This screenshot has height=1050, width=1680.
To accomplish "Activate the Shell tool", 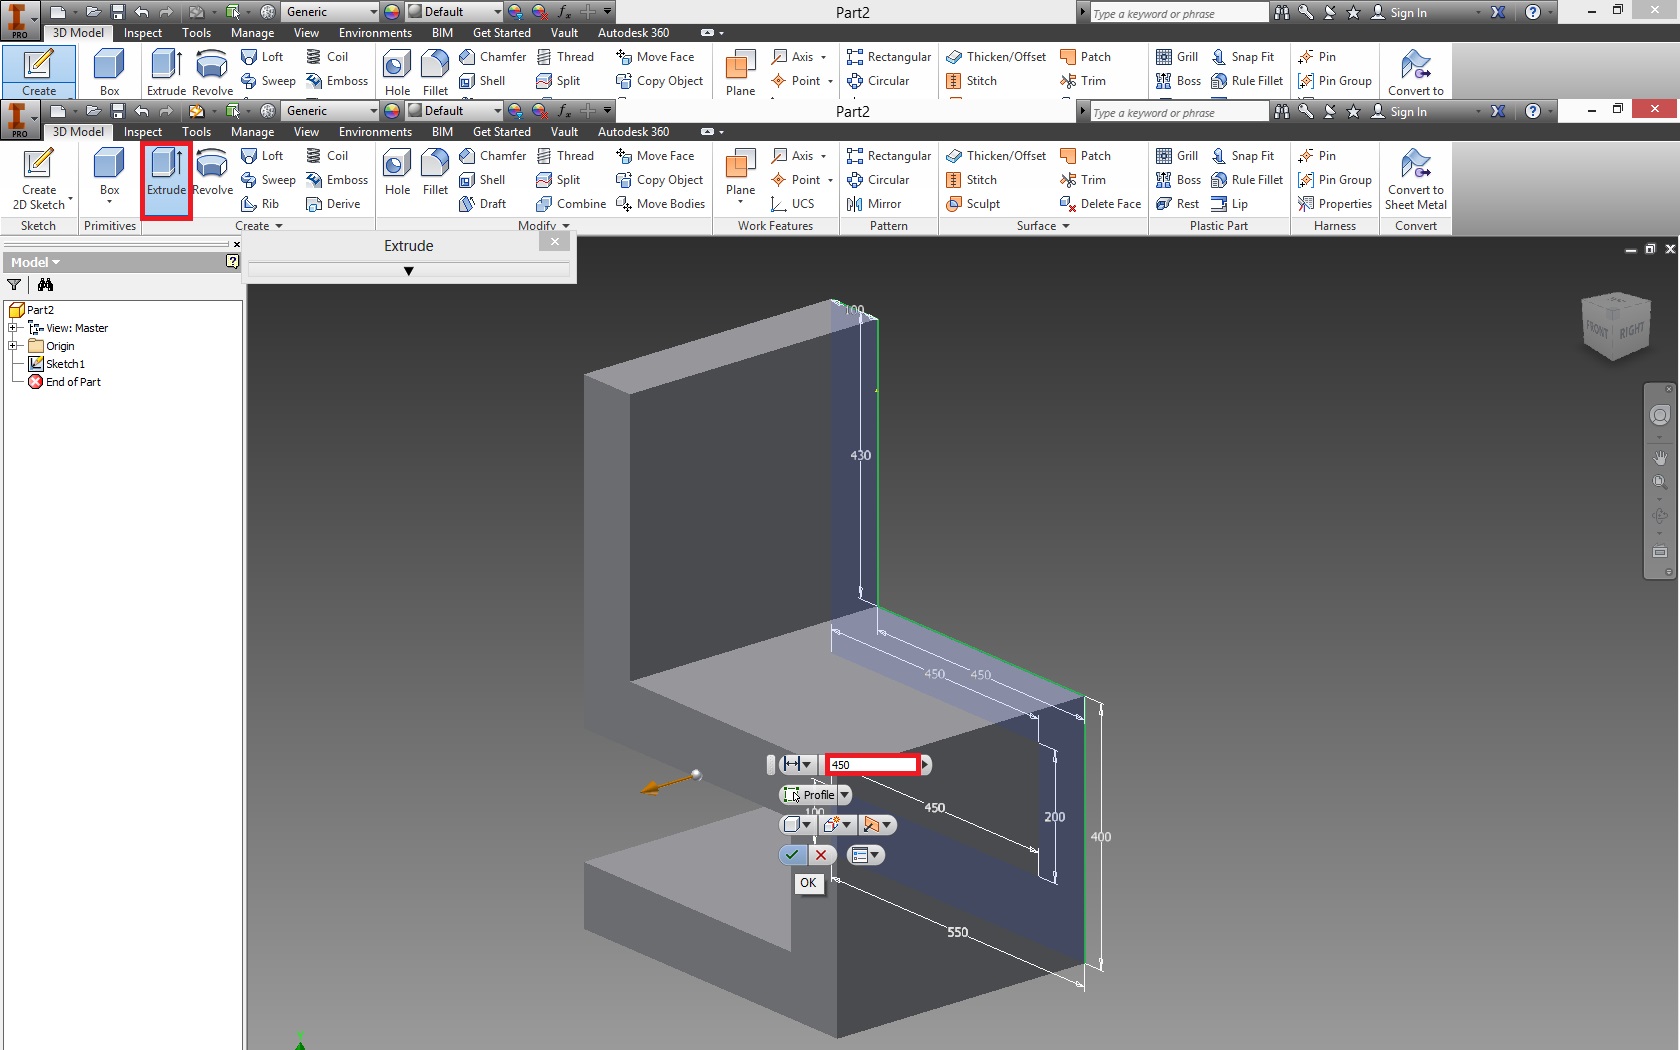I will point(485,180).
